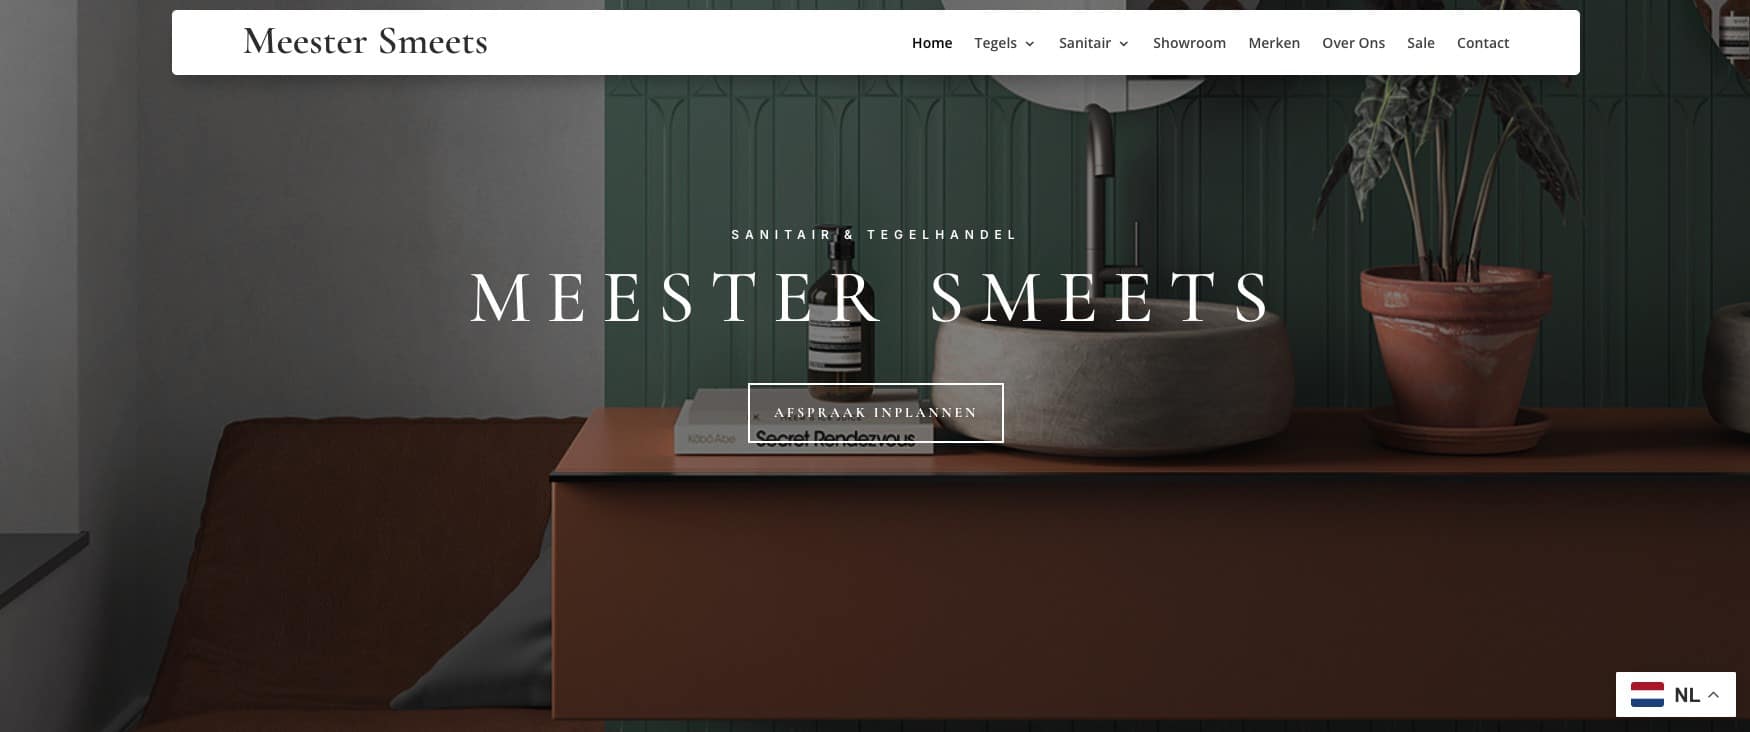Go to the Contact page
The image size is (1750, 732).
[1483, 43]
